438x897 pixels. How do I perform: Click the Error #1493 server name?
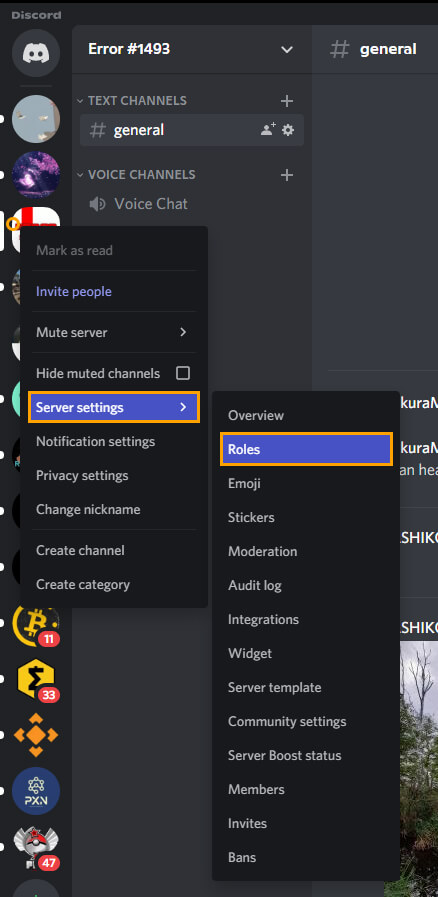coord(129,49)
